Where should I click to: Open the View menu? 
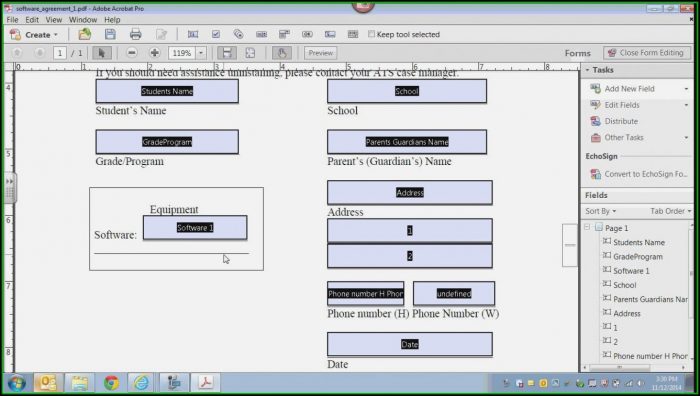point(54,20)
